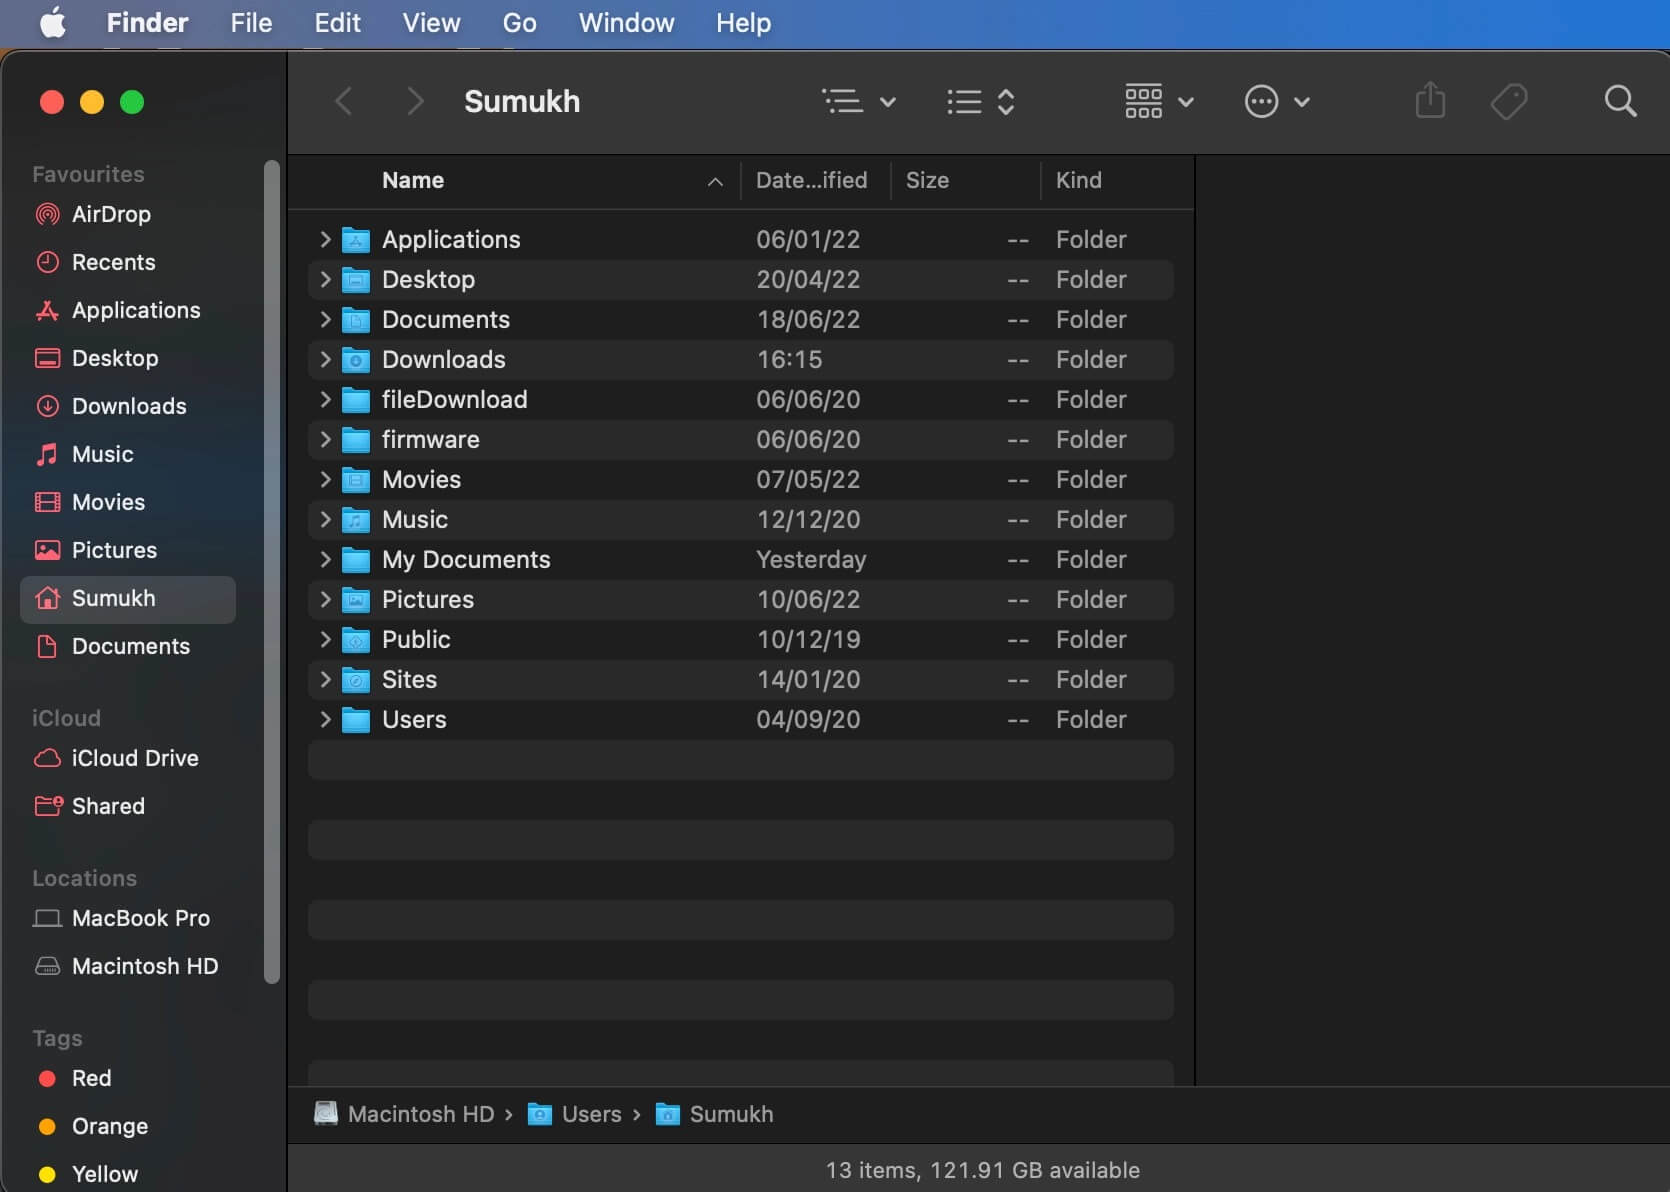Open Recents in the sidebar
Screen dimensions: 1670x1192
[113, 262]
